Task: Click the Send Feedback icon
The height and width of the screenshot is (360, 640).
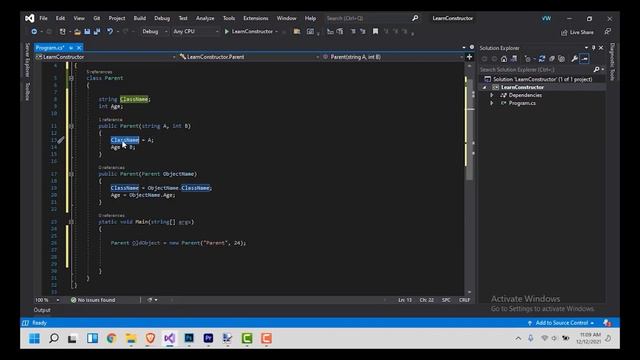Action: click(x=608, y=31)
